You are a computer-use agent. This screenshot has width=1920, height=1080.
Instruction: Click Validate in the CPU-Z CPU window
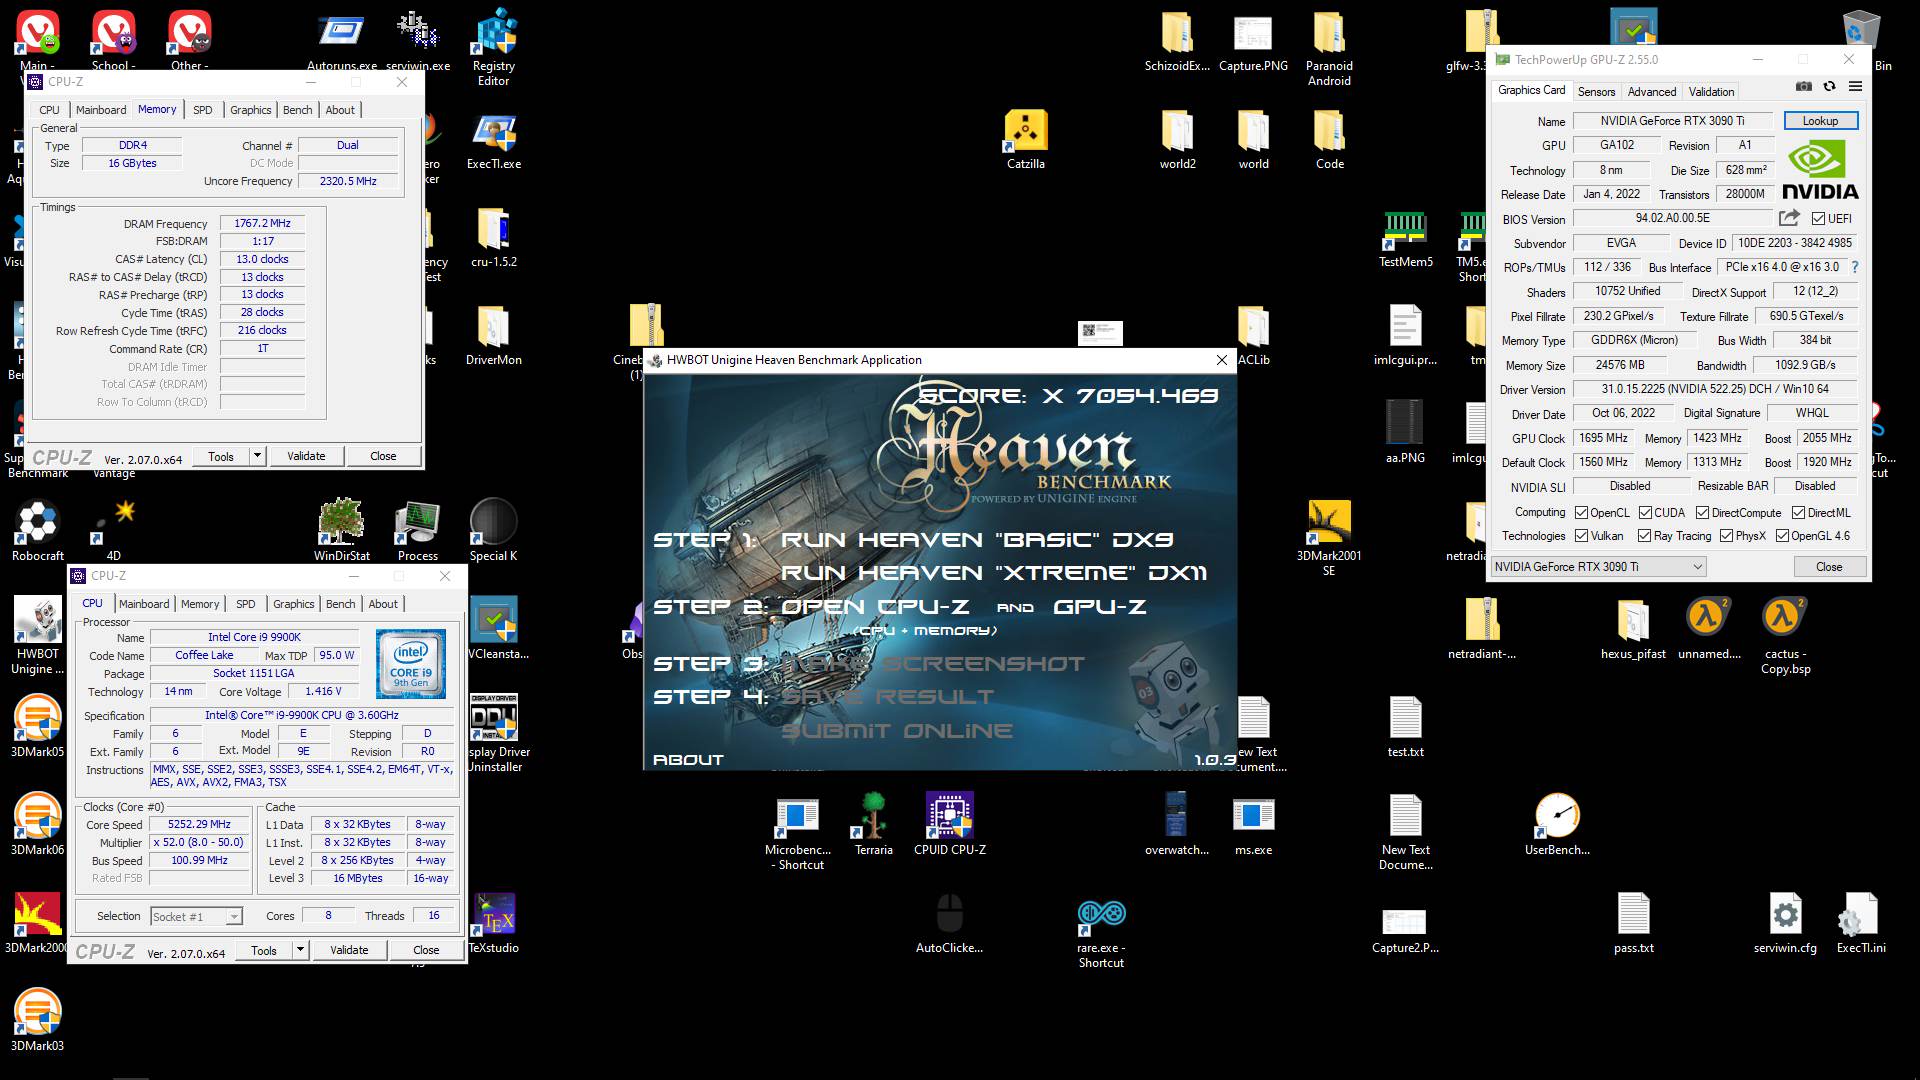(x=349, y=950)
